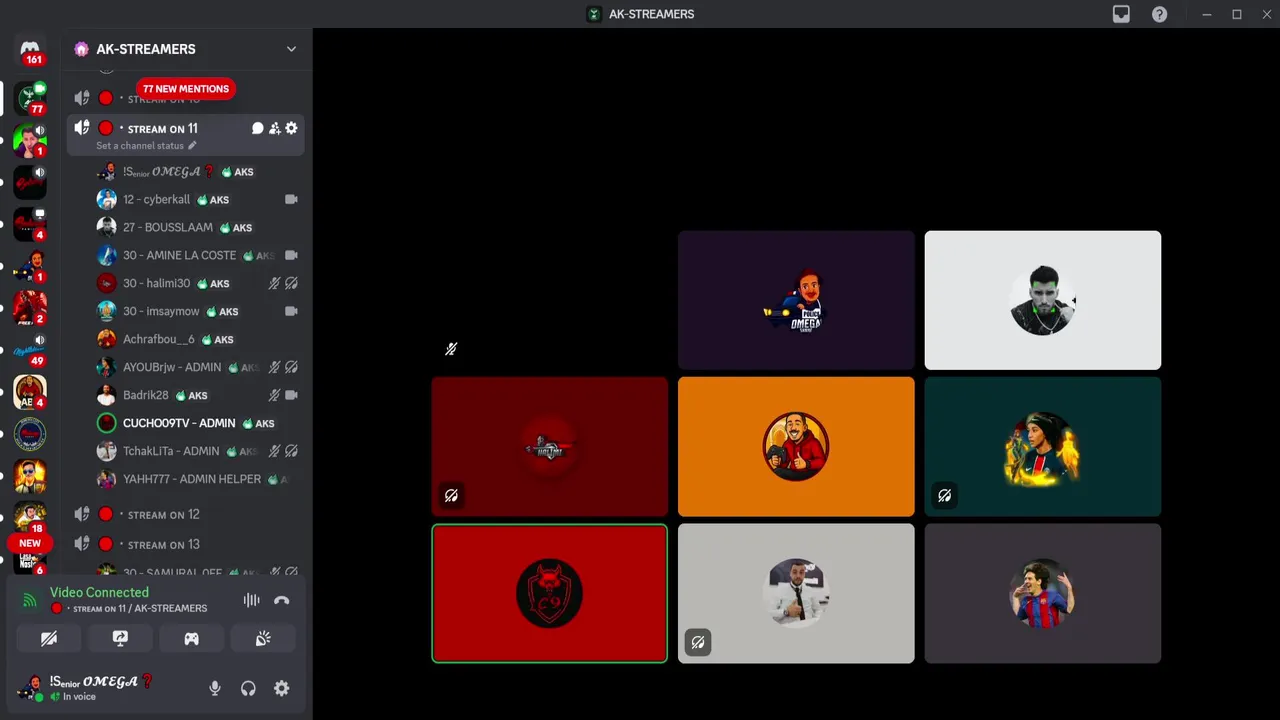Open the server icon with 77 badge

click(x=30, y=98)
